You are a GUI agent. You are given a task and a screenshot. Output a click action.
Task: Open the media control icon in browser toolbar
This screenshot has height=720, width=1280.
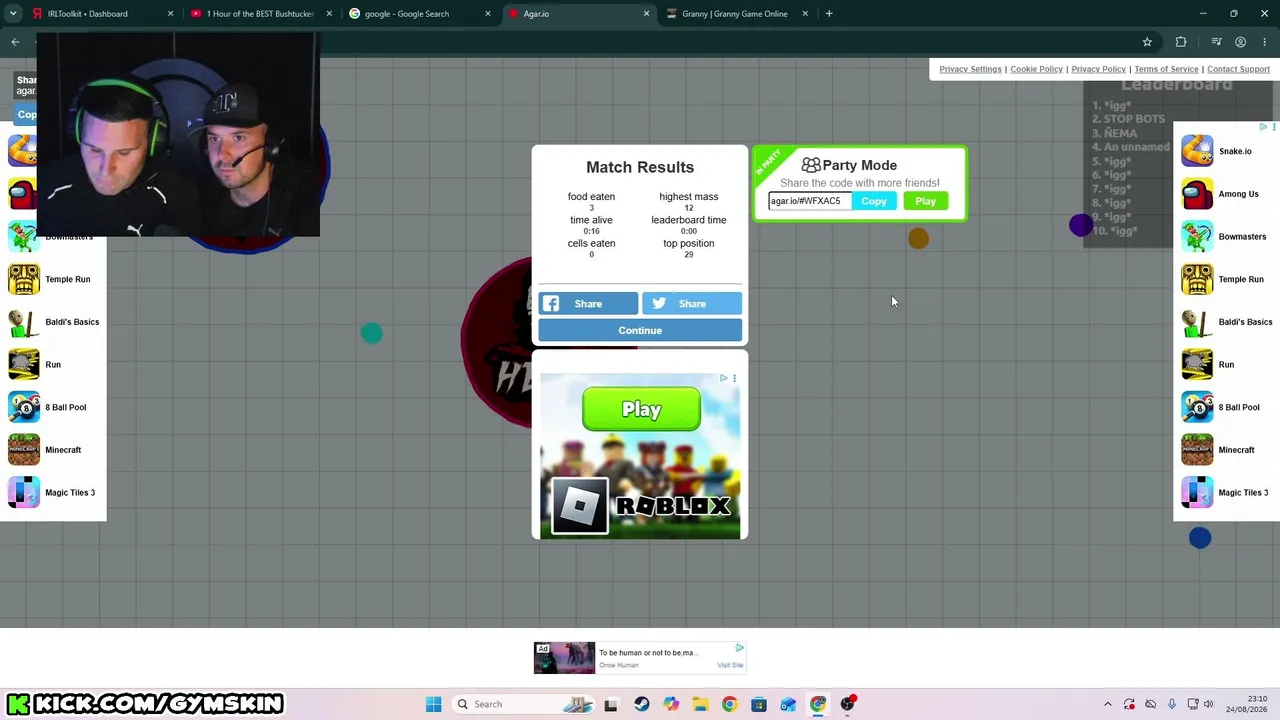point(1216,42)
